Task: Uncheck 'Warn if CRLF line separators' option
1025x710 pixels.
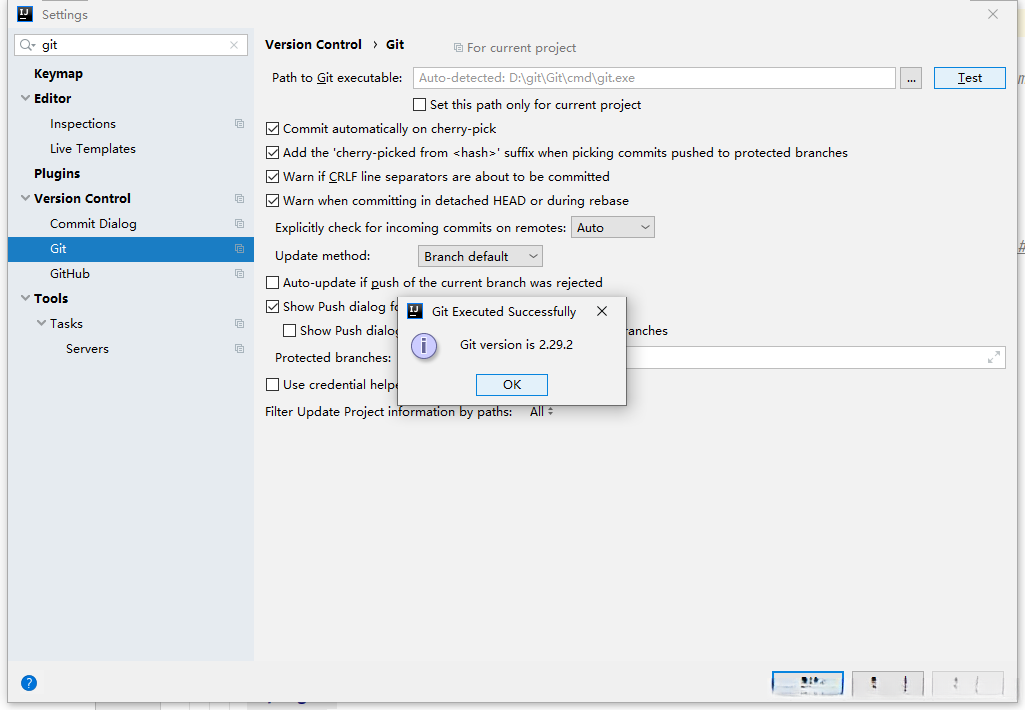Action: coord(273,177)
